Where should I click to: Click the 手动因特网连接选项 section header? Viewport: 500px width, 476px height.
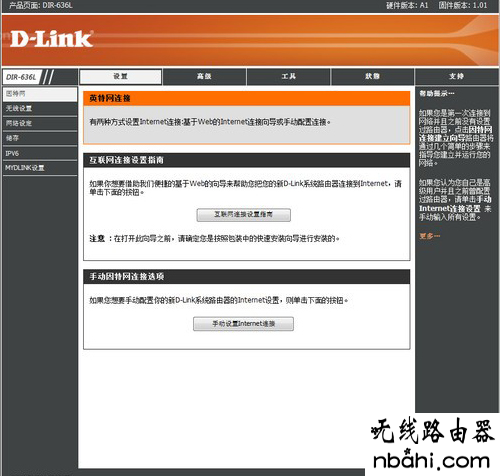tap(247, 277)
